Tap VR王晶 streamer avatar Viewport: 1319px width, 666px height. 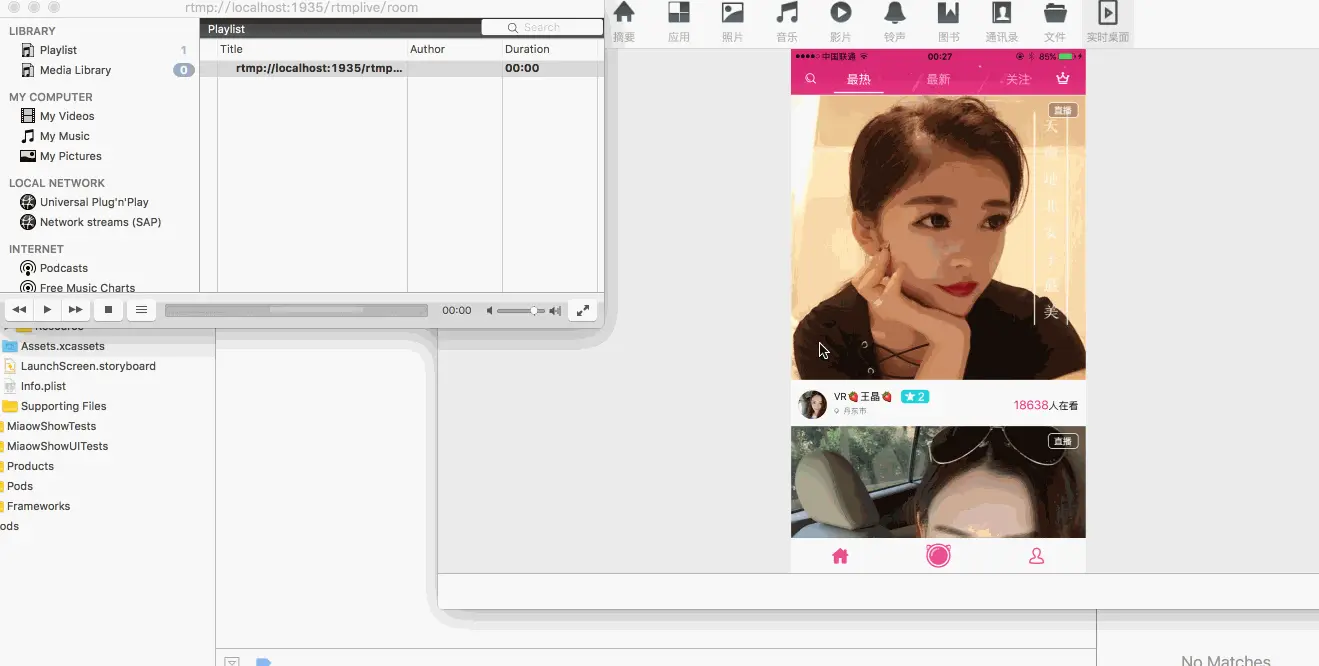coord(813,404)
